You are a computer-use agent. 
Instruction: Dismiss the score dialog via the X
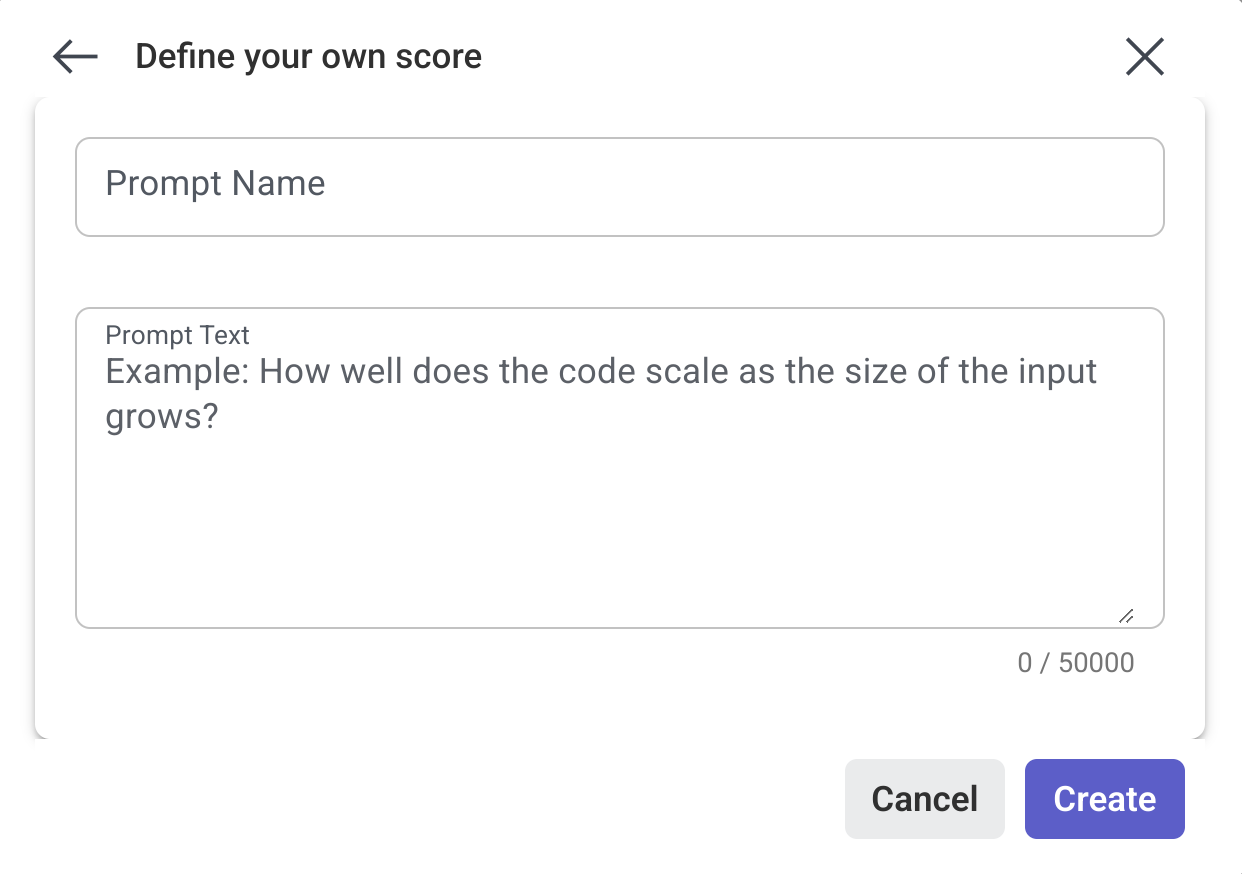(x=1144, y=57)
